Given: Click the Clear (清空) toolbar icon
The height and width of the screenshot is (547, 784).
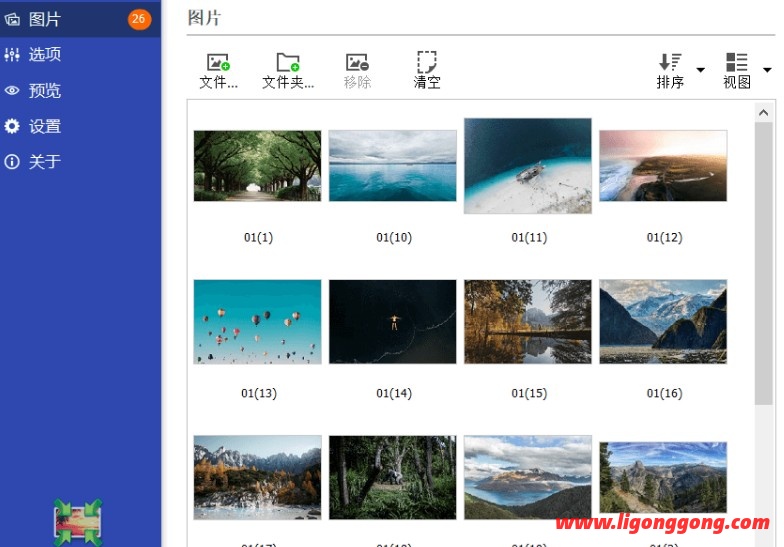Looking at the screenshot, I should pyautogui.click(x=427, y=63).
